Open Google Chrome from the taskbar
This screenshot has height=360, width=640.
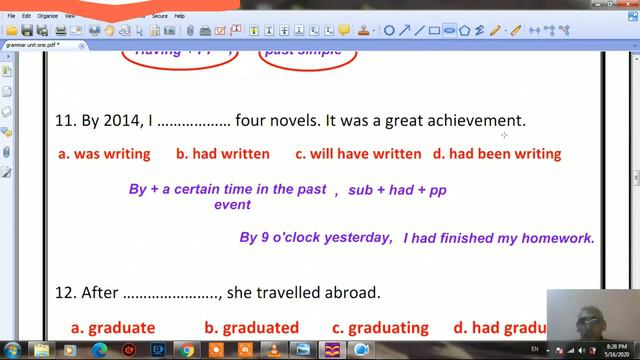(187, 350)
